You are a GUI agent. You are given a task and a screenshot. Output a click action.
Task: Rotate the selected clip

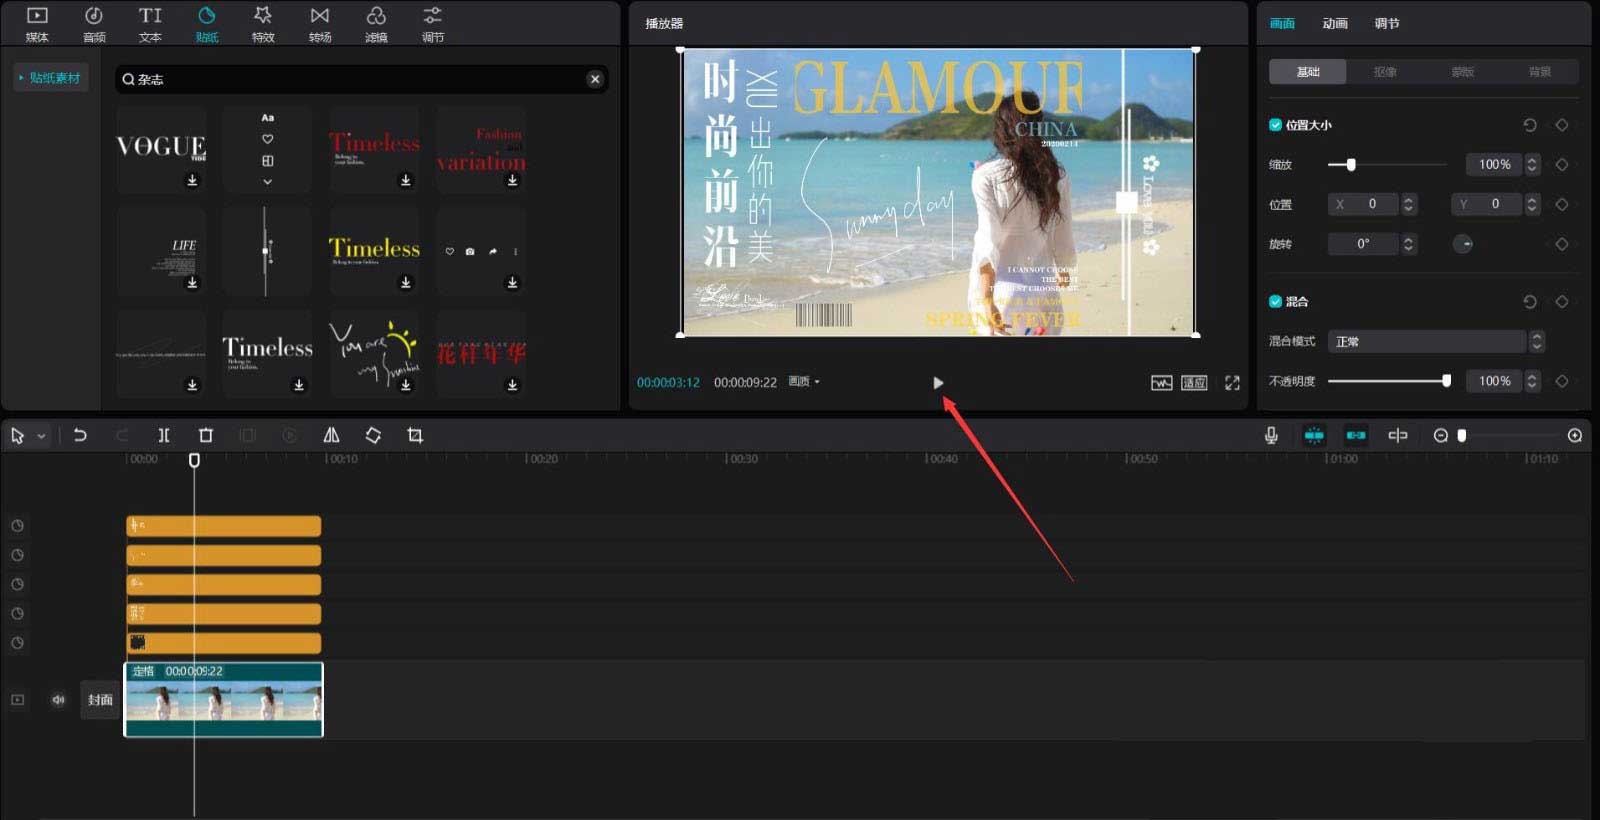[x=373, y=435]
